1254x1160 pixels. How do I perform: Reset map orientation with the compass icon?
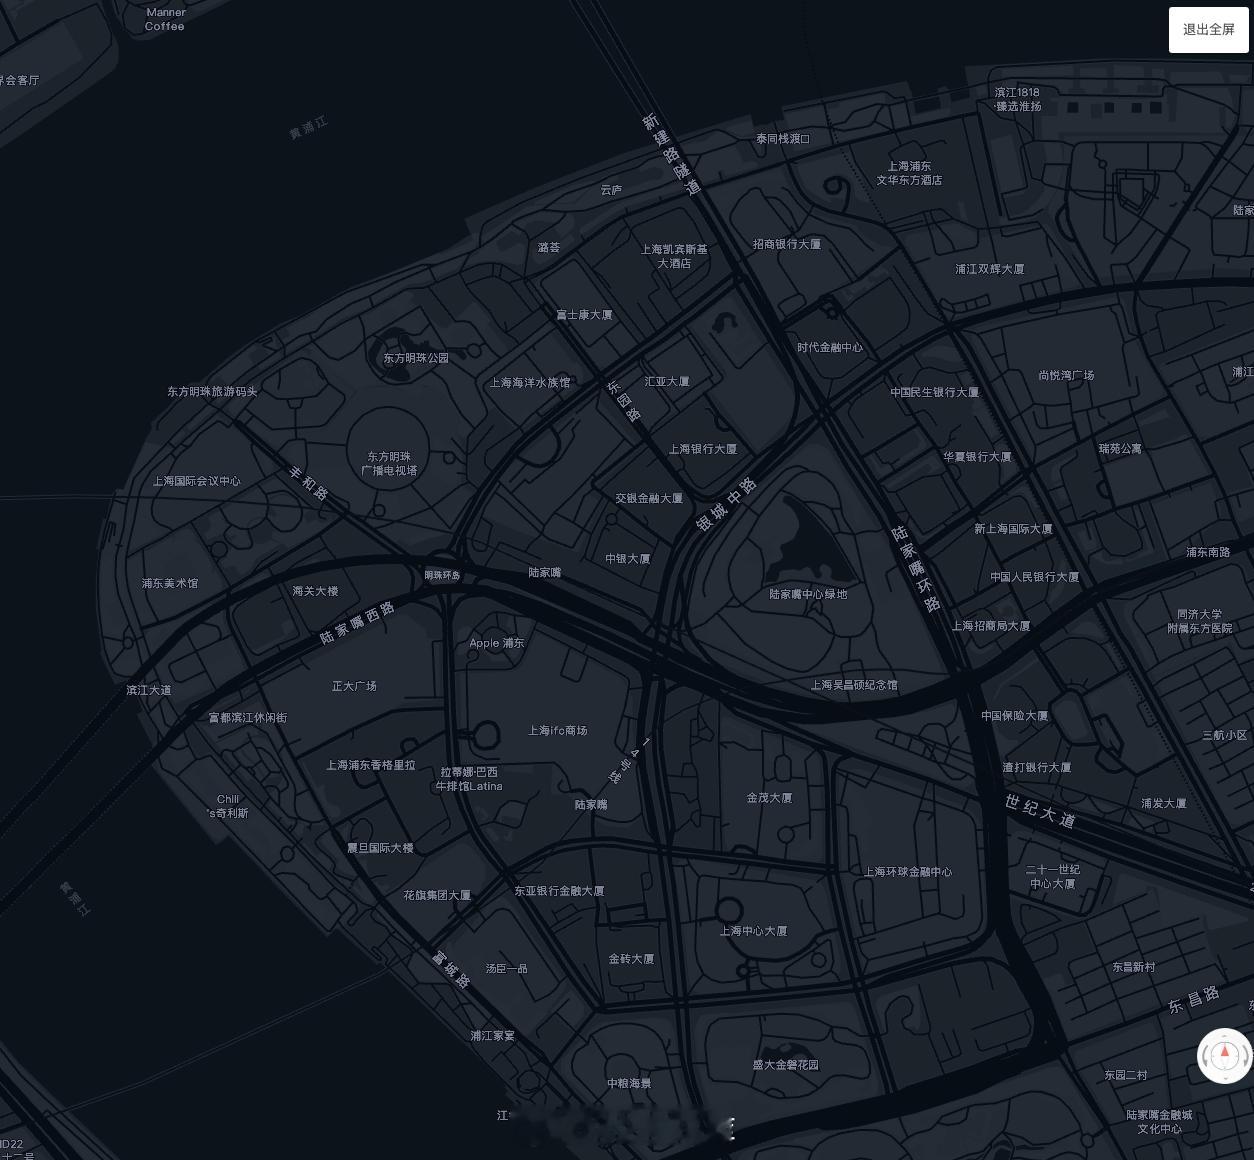pos(1225,1055)
